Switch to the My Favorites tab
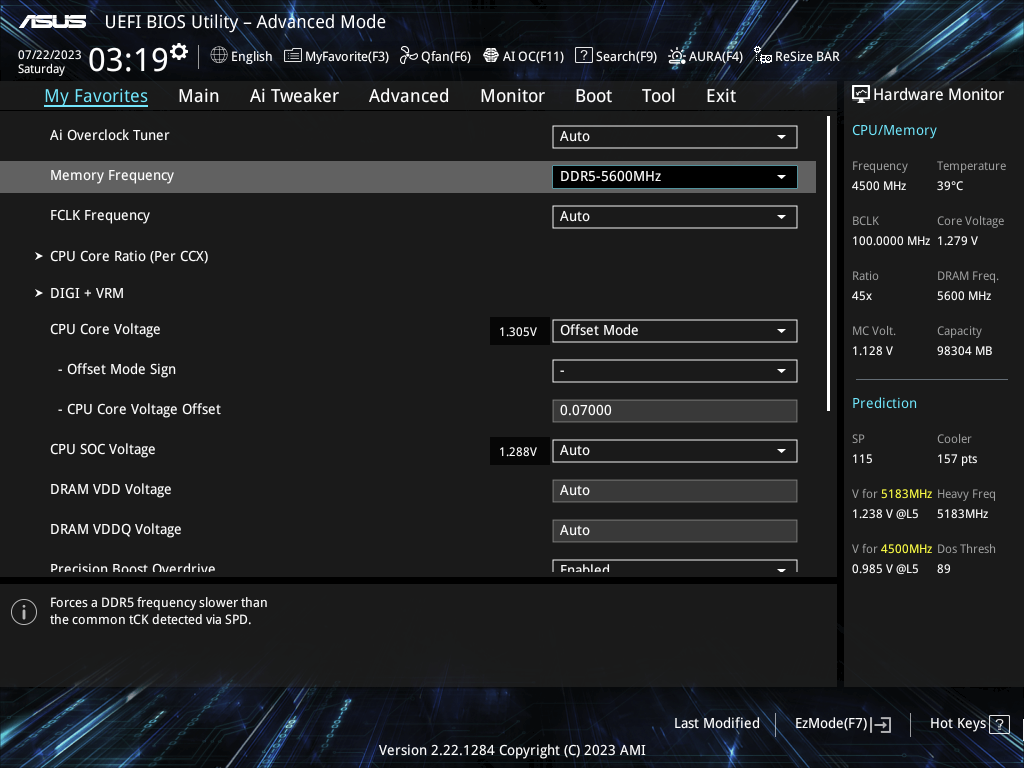1024x768 pixels. (96, 96)
